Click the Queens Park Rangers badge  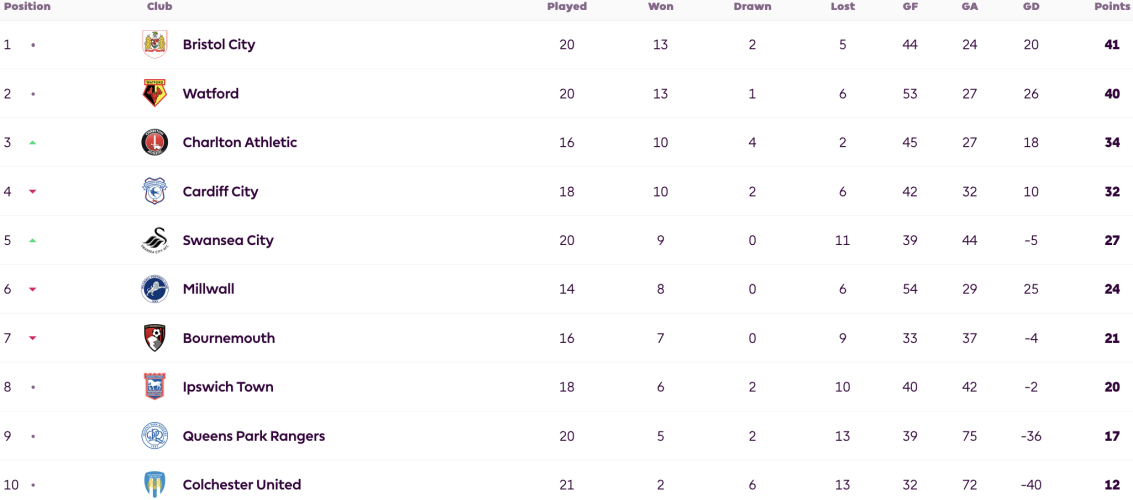(x=155, y=436)
